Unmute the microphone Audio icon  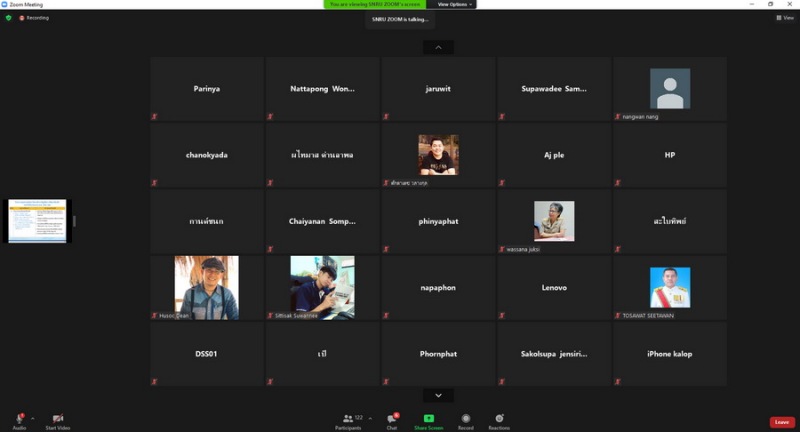19,418
